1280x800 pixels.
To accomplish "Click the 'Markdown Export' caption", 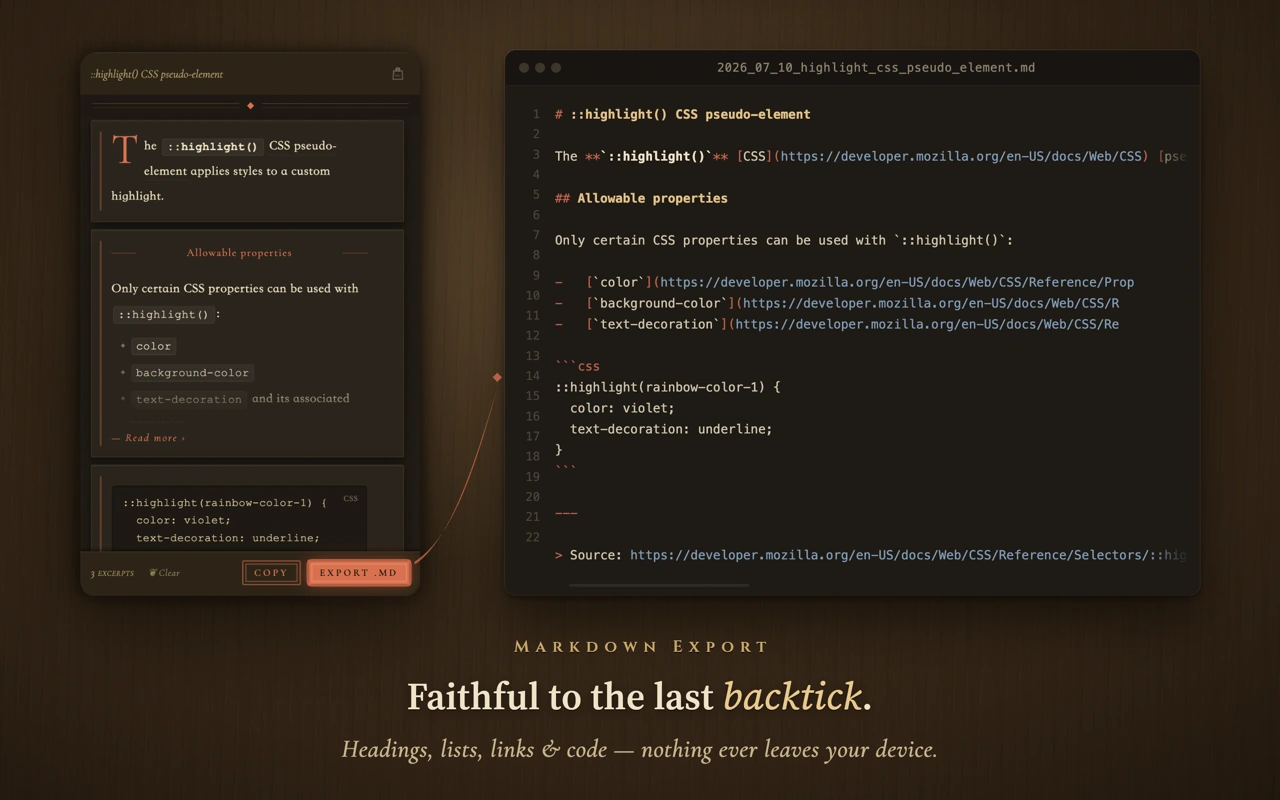I will (x=641, y=646).
